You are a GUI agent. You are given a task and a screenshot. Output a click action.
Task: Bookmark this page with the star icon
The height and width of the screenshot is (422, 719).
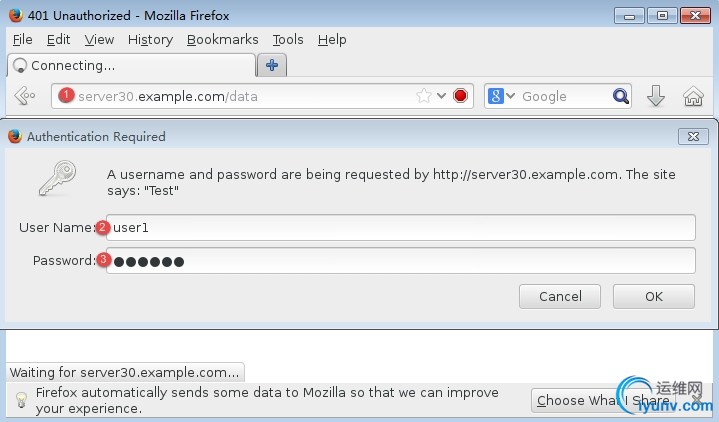423,96
